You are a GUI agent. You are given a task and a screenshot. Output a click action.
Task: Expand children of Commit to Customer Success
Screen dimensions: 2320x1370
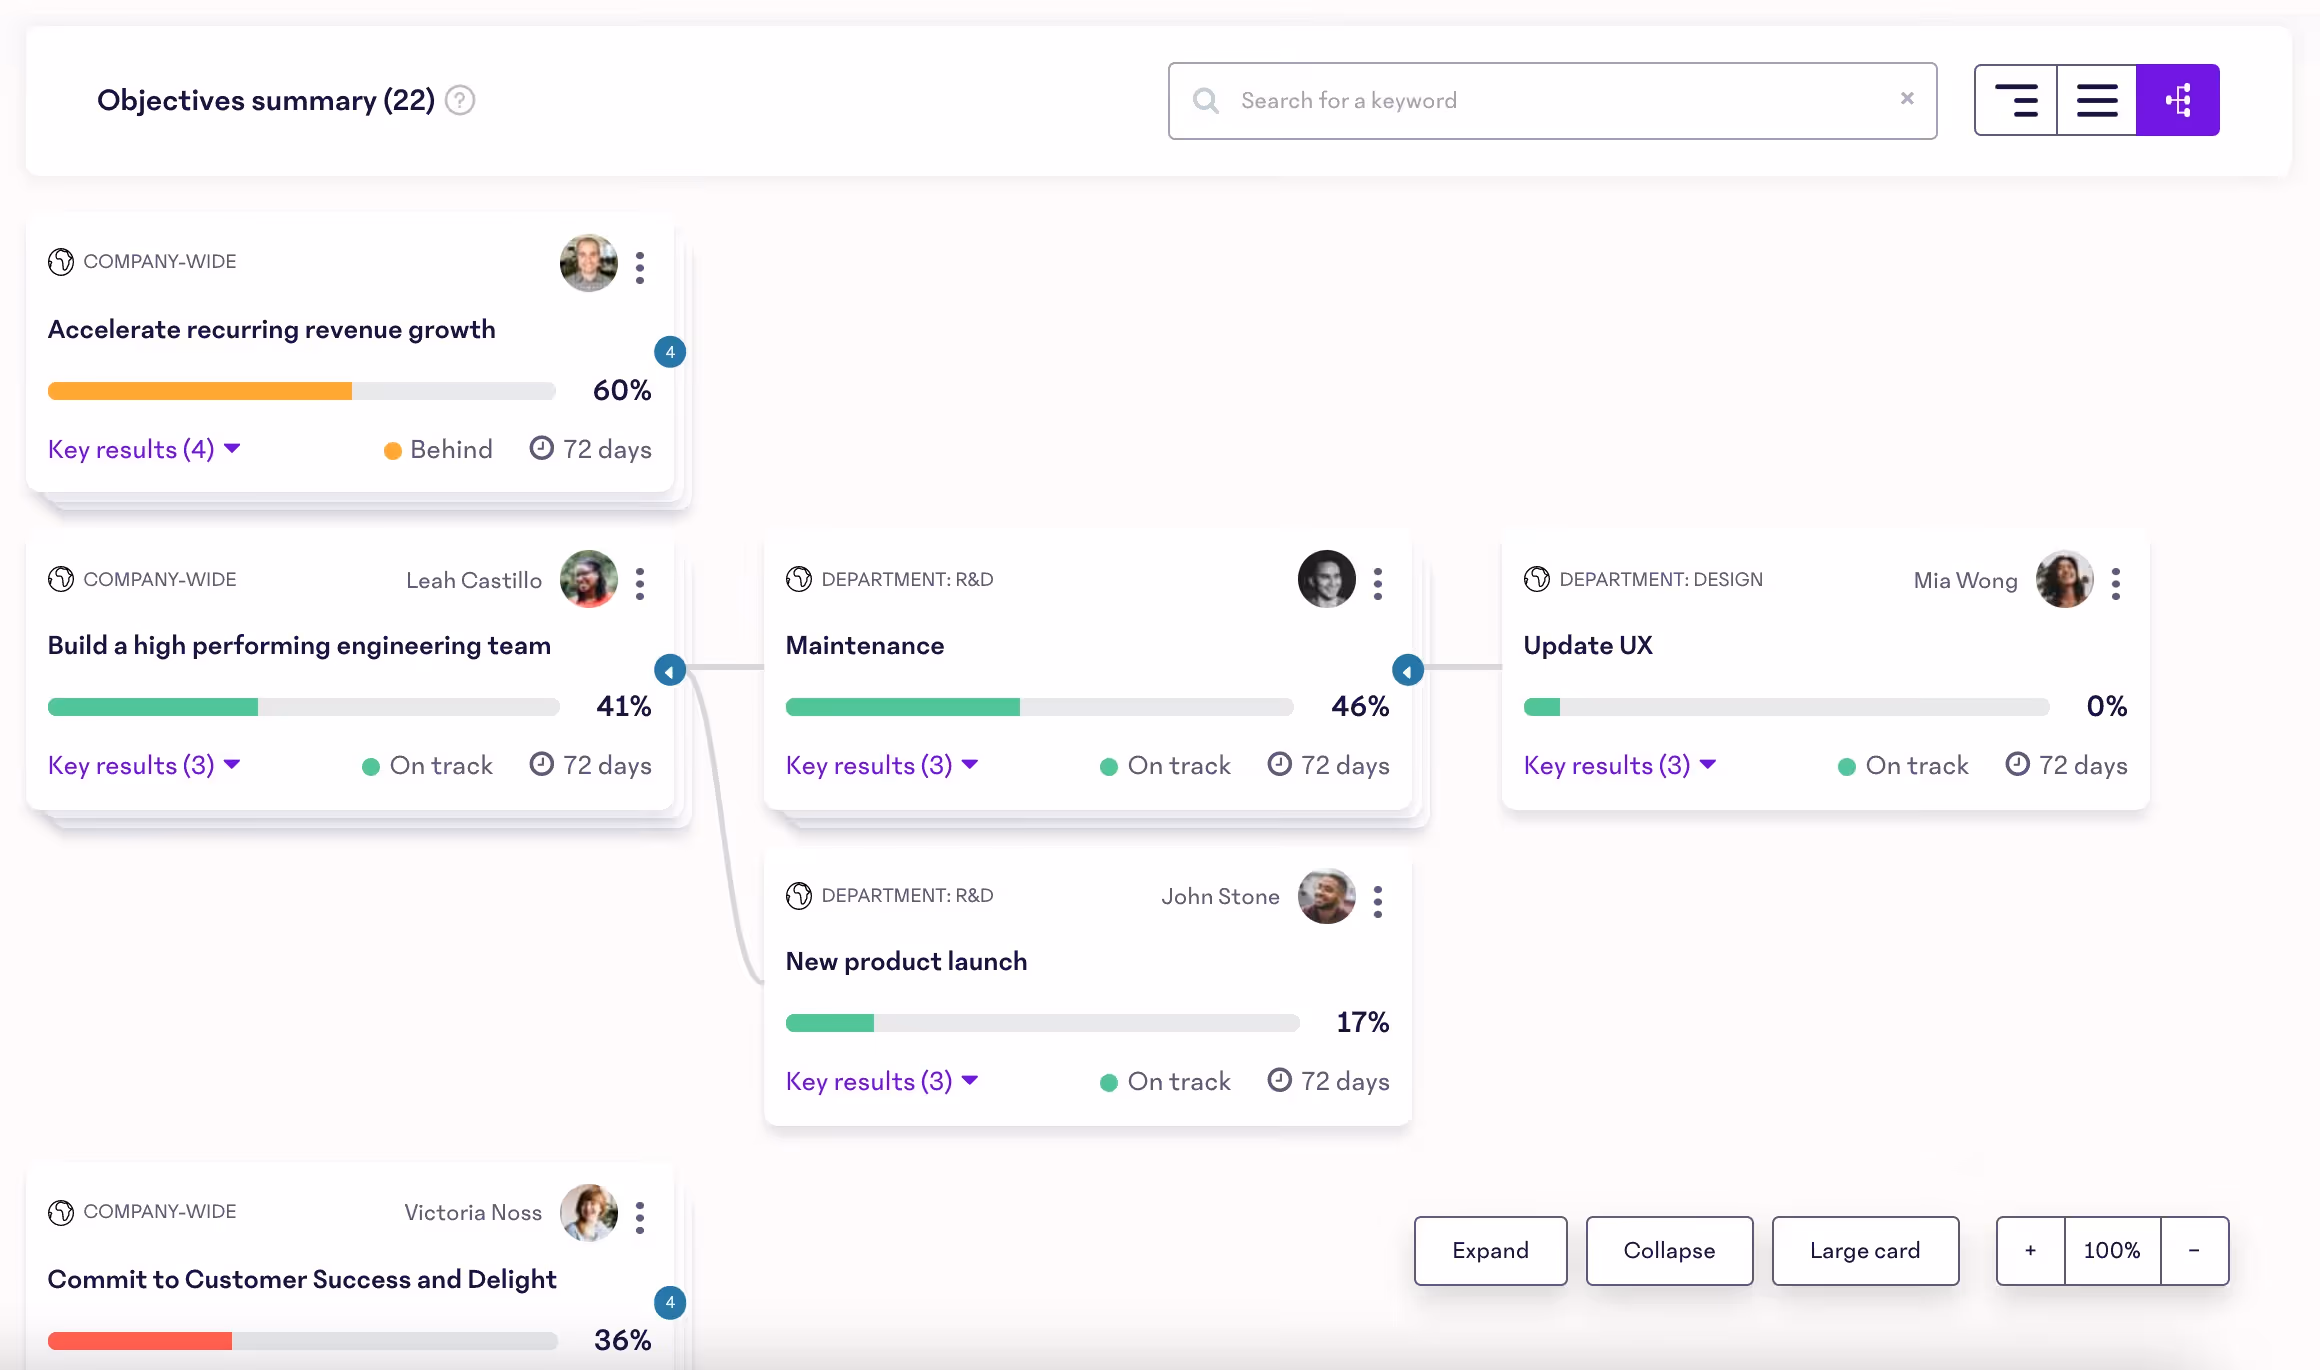pos(670,1302)
